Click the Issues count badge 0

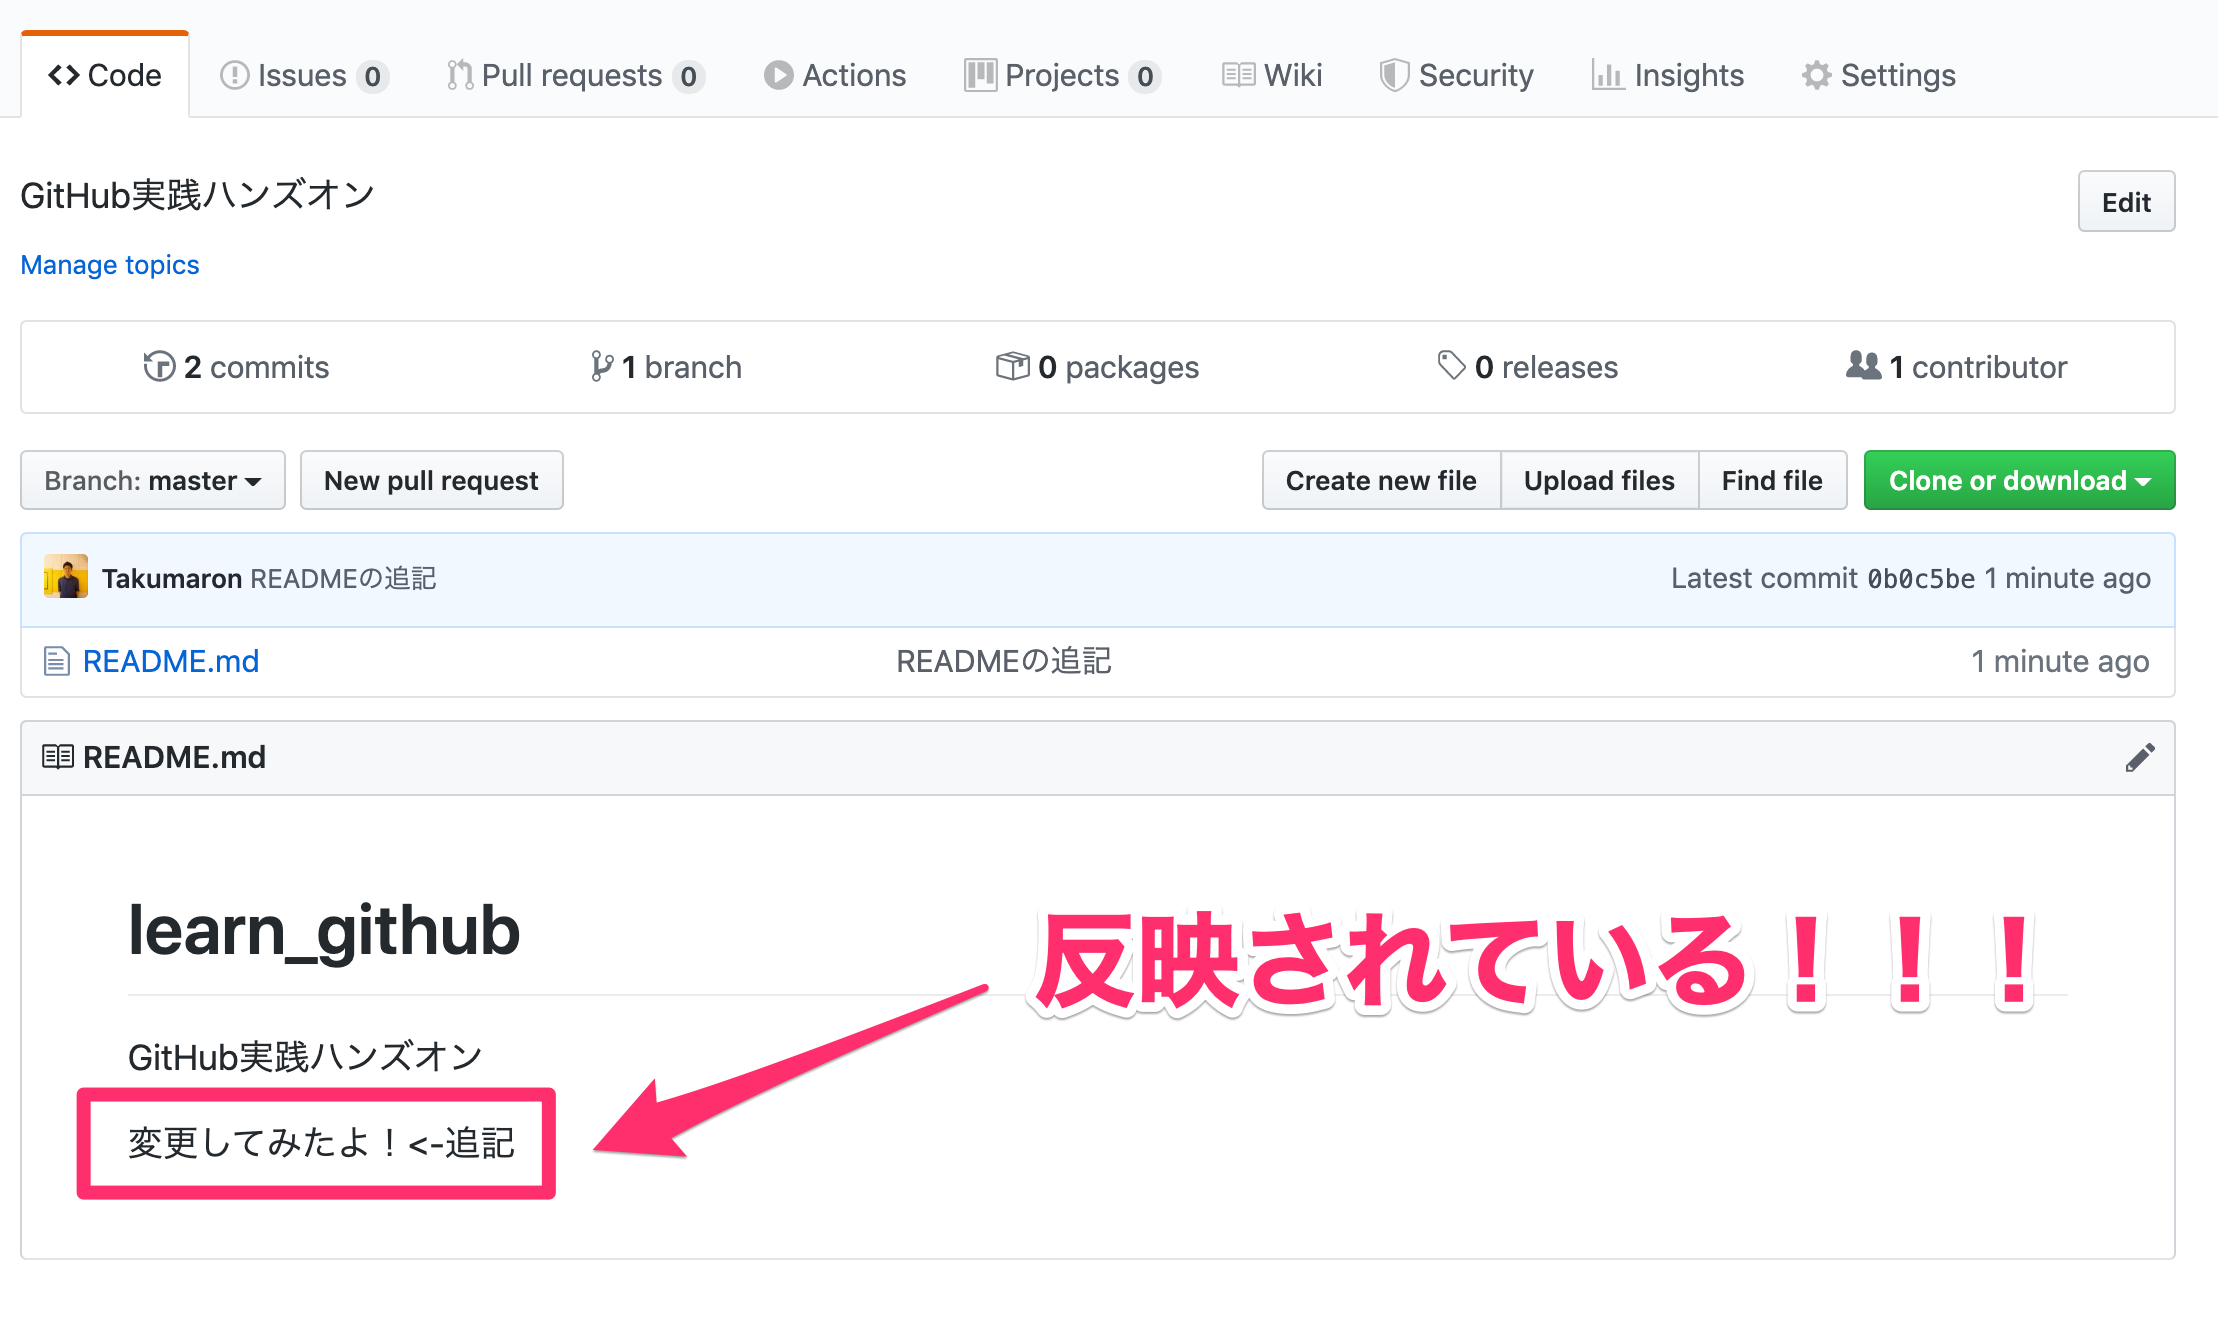click(372, 76)
